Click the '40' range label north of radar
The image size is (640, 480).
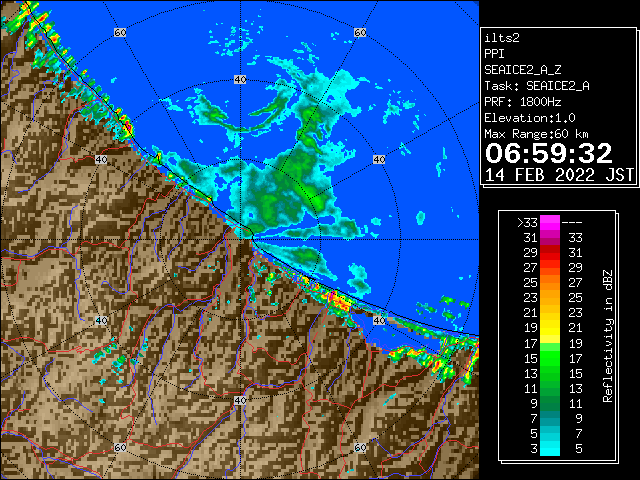240,80
